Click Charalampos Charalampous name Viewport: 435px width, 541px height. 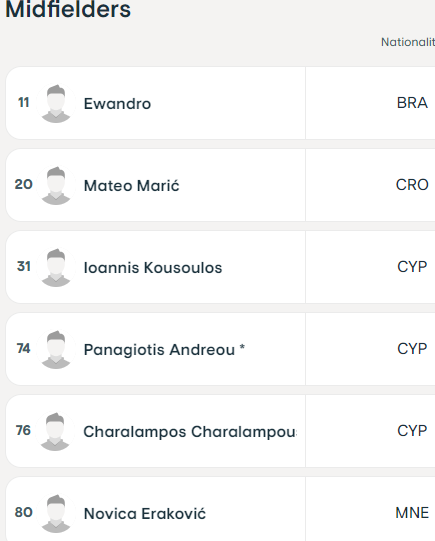coord(190,432)
